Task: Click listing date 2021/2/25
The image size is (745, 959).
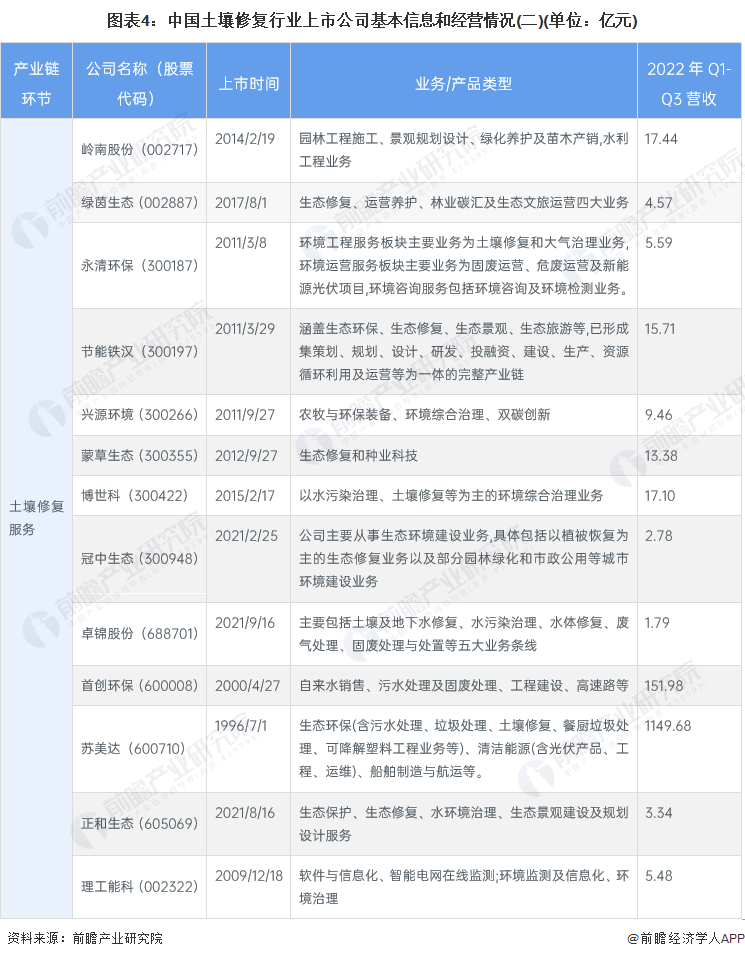Action: click(246, 536)
